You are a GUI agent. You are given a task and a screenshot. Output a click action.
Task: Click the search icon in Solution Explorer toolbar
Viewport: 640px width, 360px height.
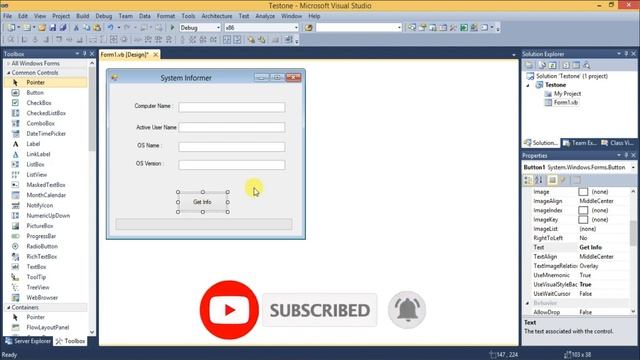pos(587,65)
